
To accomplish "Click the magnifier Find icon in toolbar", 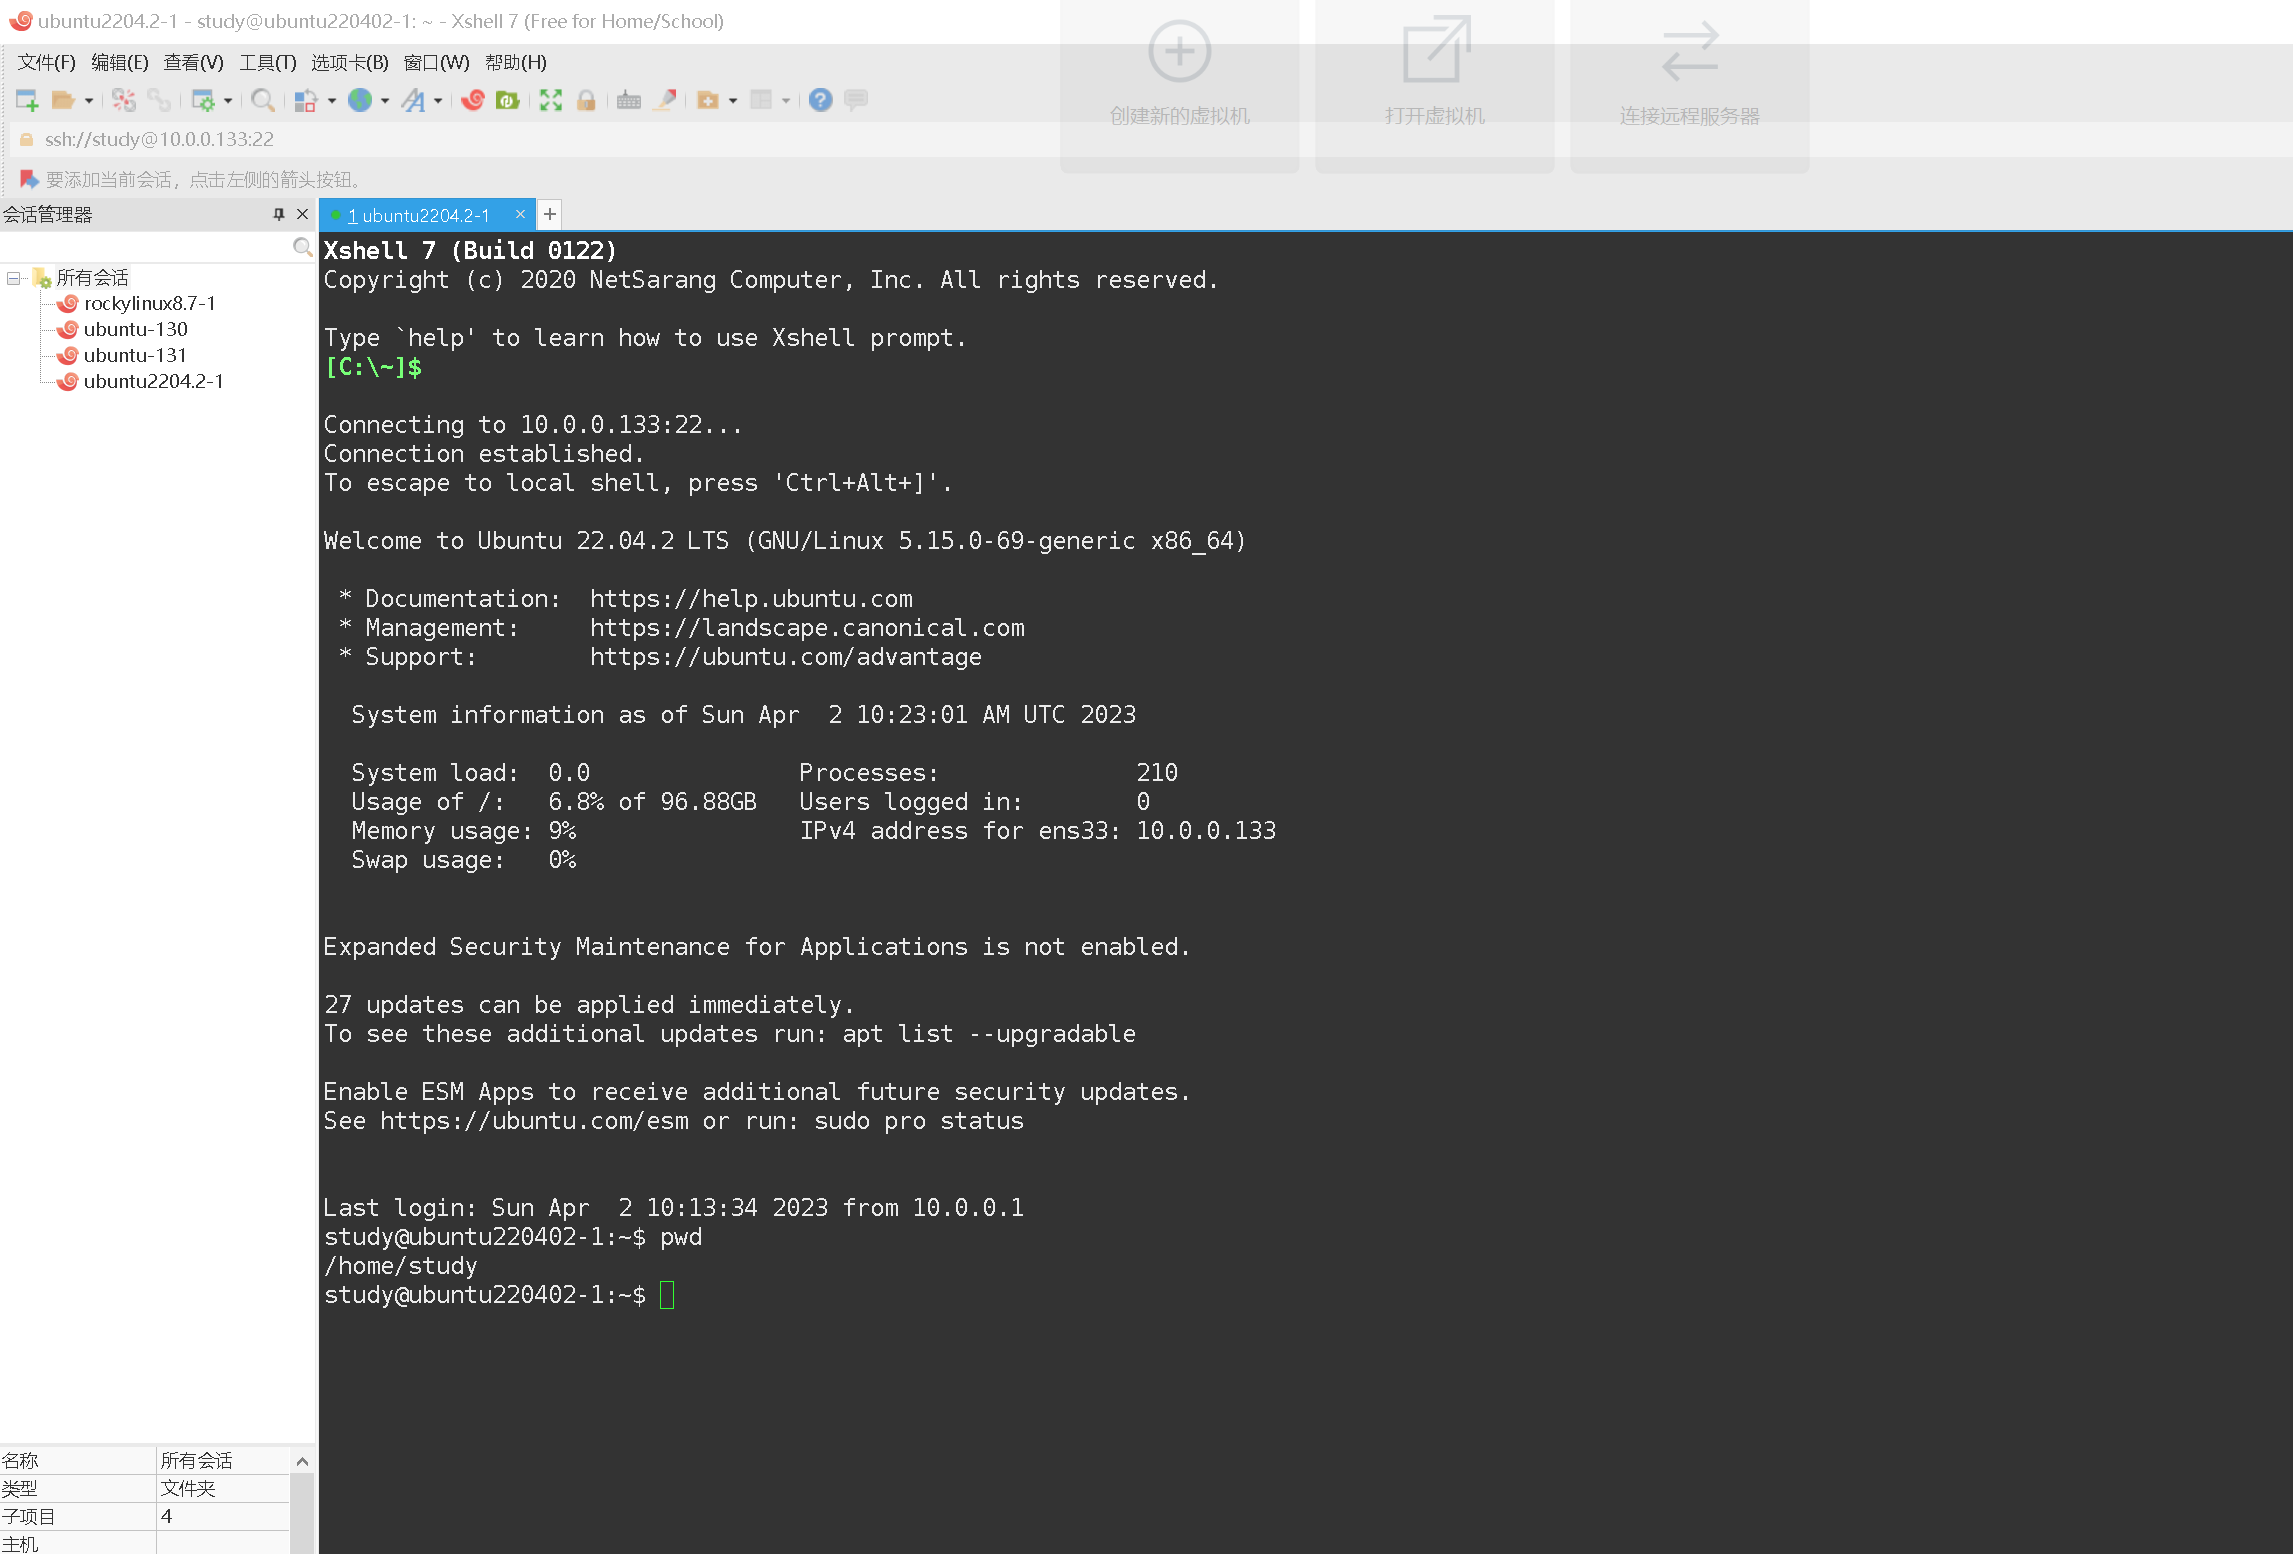I will [x=262, y=100].
